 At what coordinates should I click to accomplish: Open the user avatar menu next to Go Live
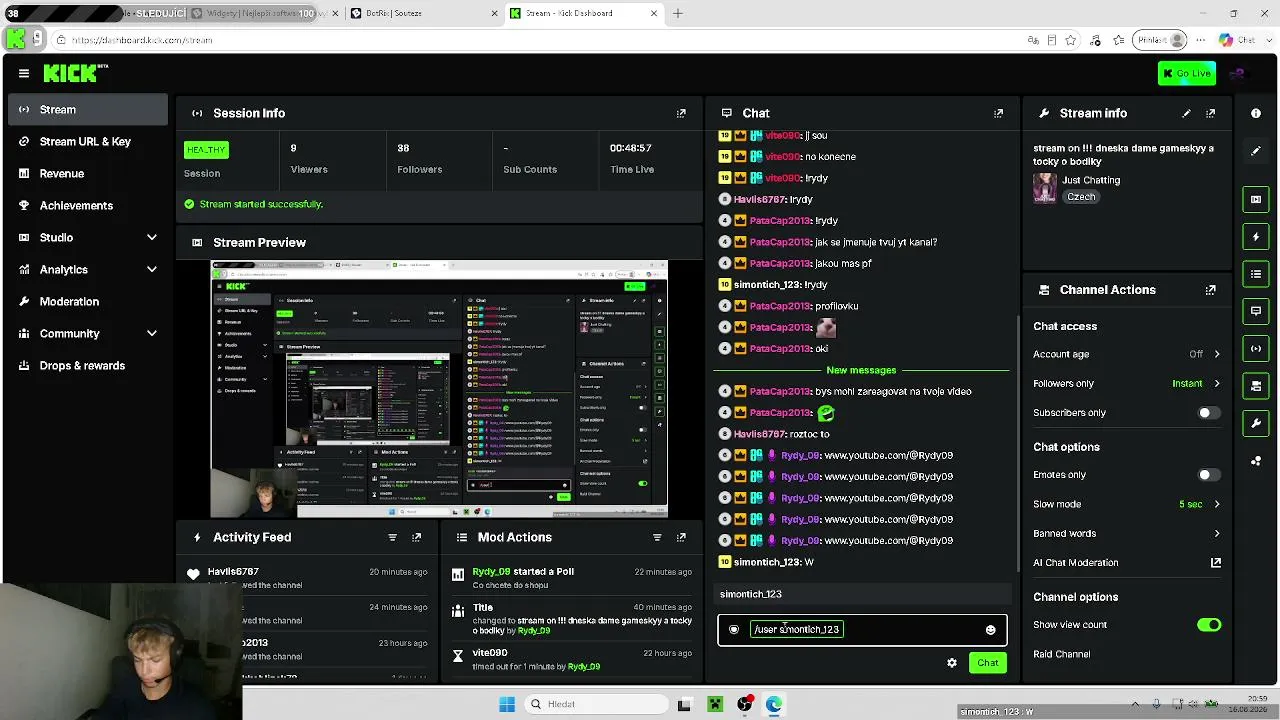tap(1238, 73)
